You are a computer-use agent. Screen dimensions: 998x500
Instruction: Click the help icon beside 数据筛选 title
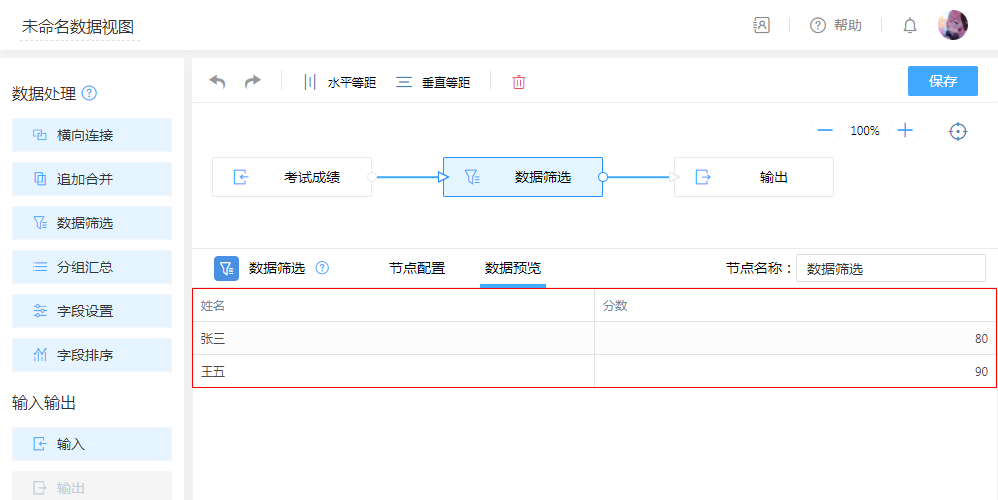click(x=322, y=268)
